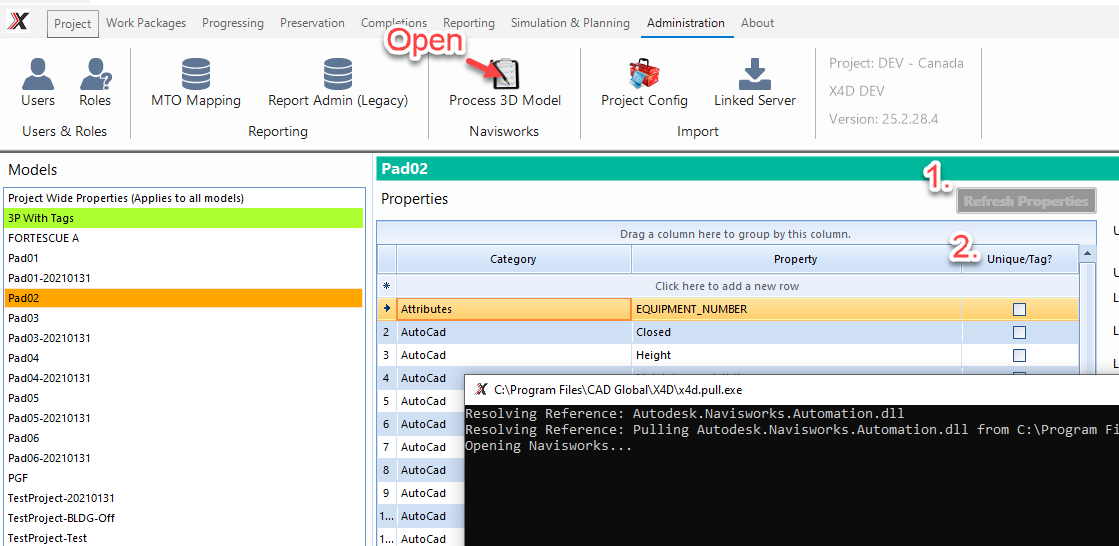Check Unique/Tag box for Closed property
Screen dimensions: 1119x546
tap(1019, 332)
